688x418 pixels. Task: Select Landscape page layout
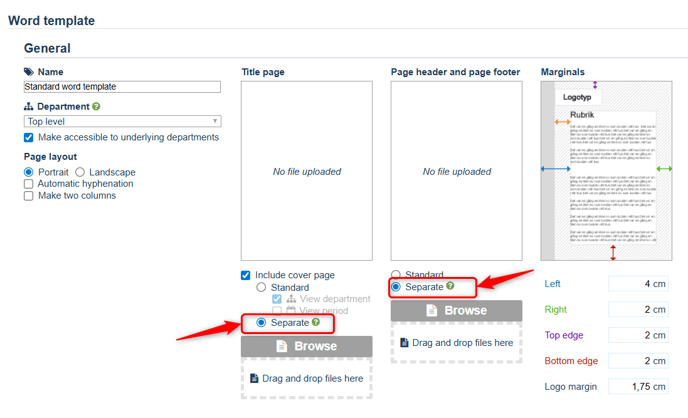pos(80,172)
